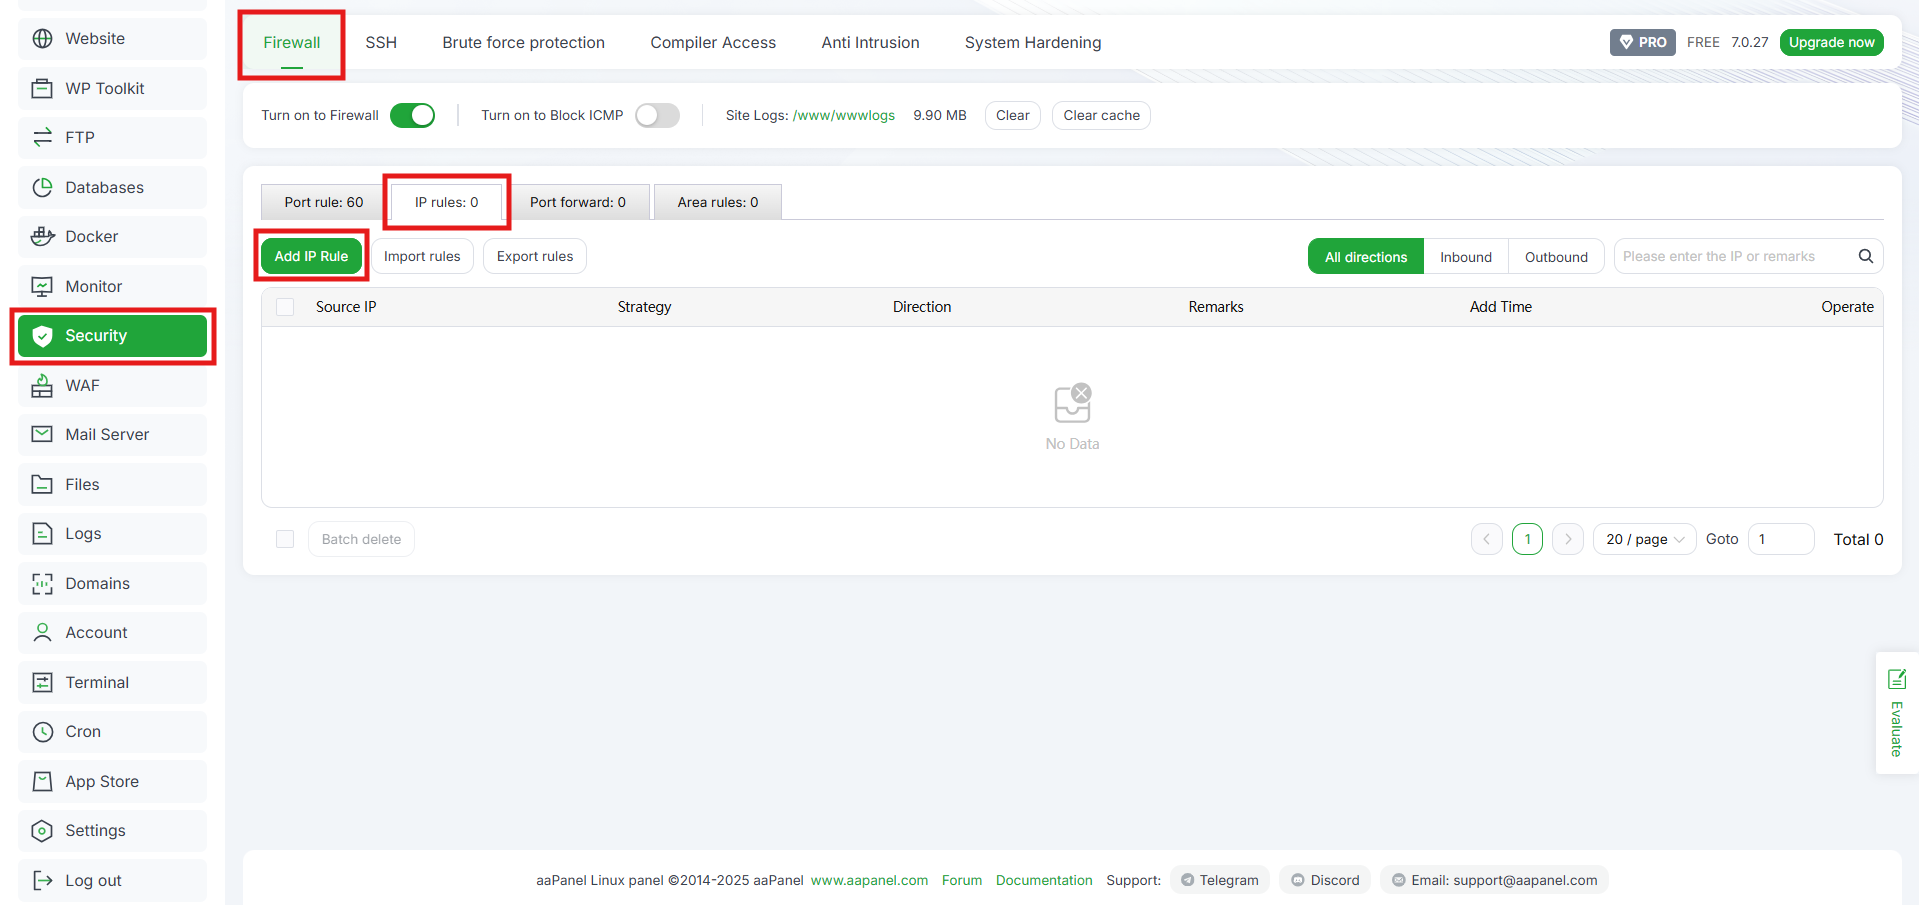1919x905 pixels.
Task: Open the Website globe icon in sidebar
Action: (x=42, y=39)
